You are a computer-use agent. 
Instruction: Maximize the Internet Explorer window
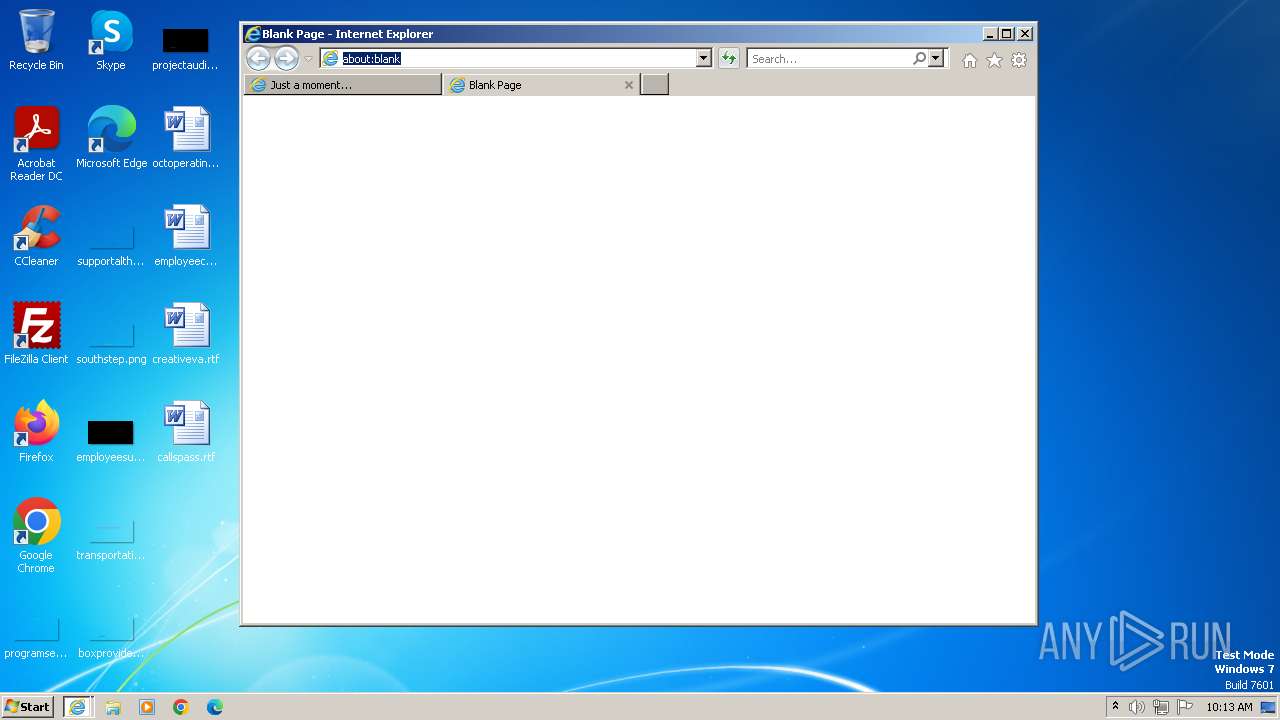(1007, 34)
